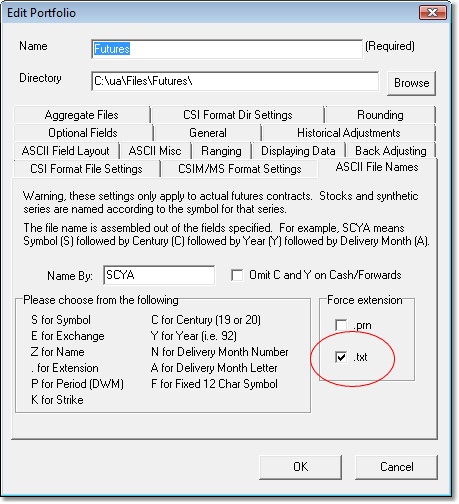
Task: Select the ASCII Misc tab
Action: point(155,151)
